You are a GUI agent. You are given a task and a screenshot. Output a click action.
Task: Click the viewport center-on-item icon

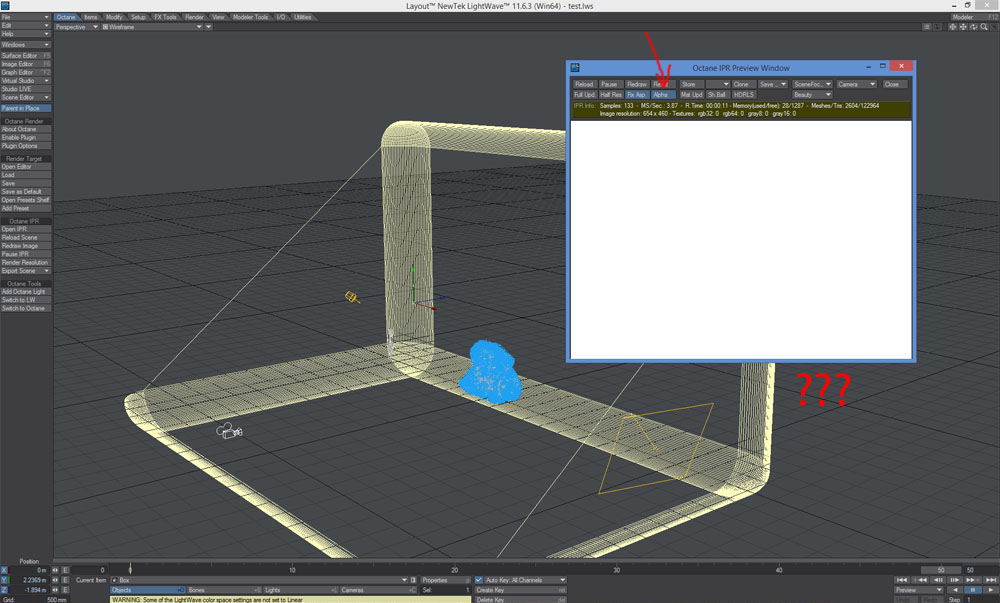point(952,27)
